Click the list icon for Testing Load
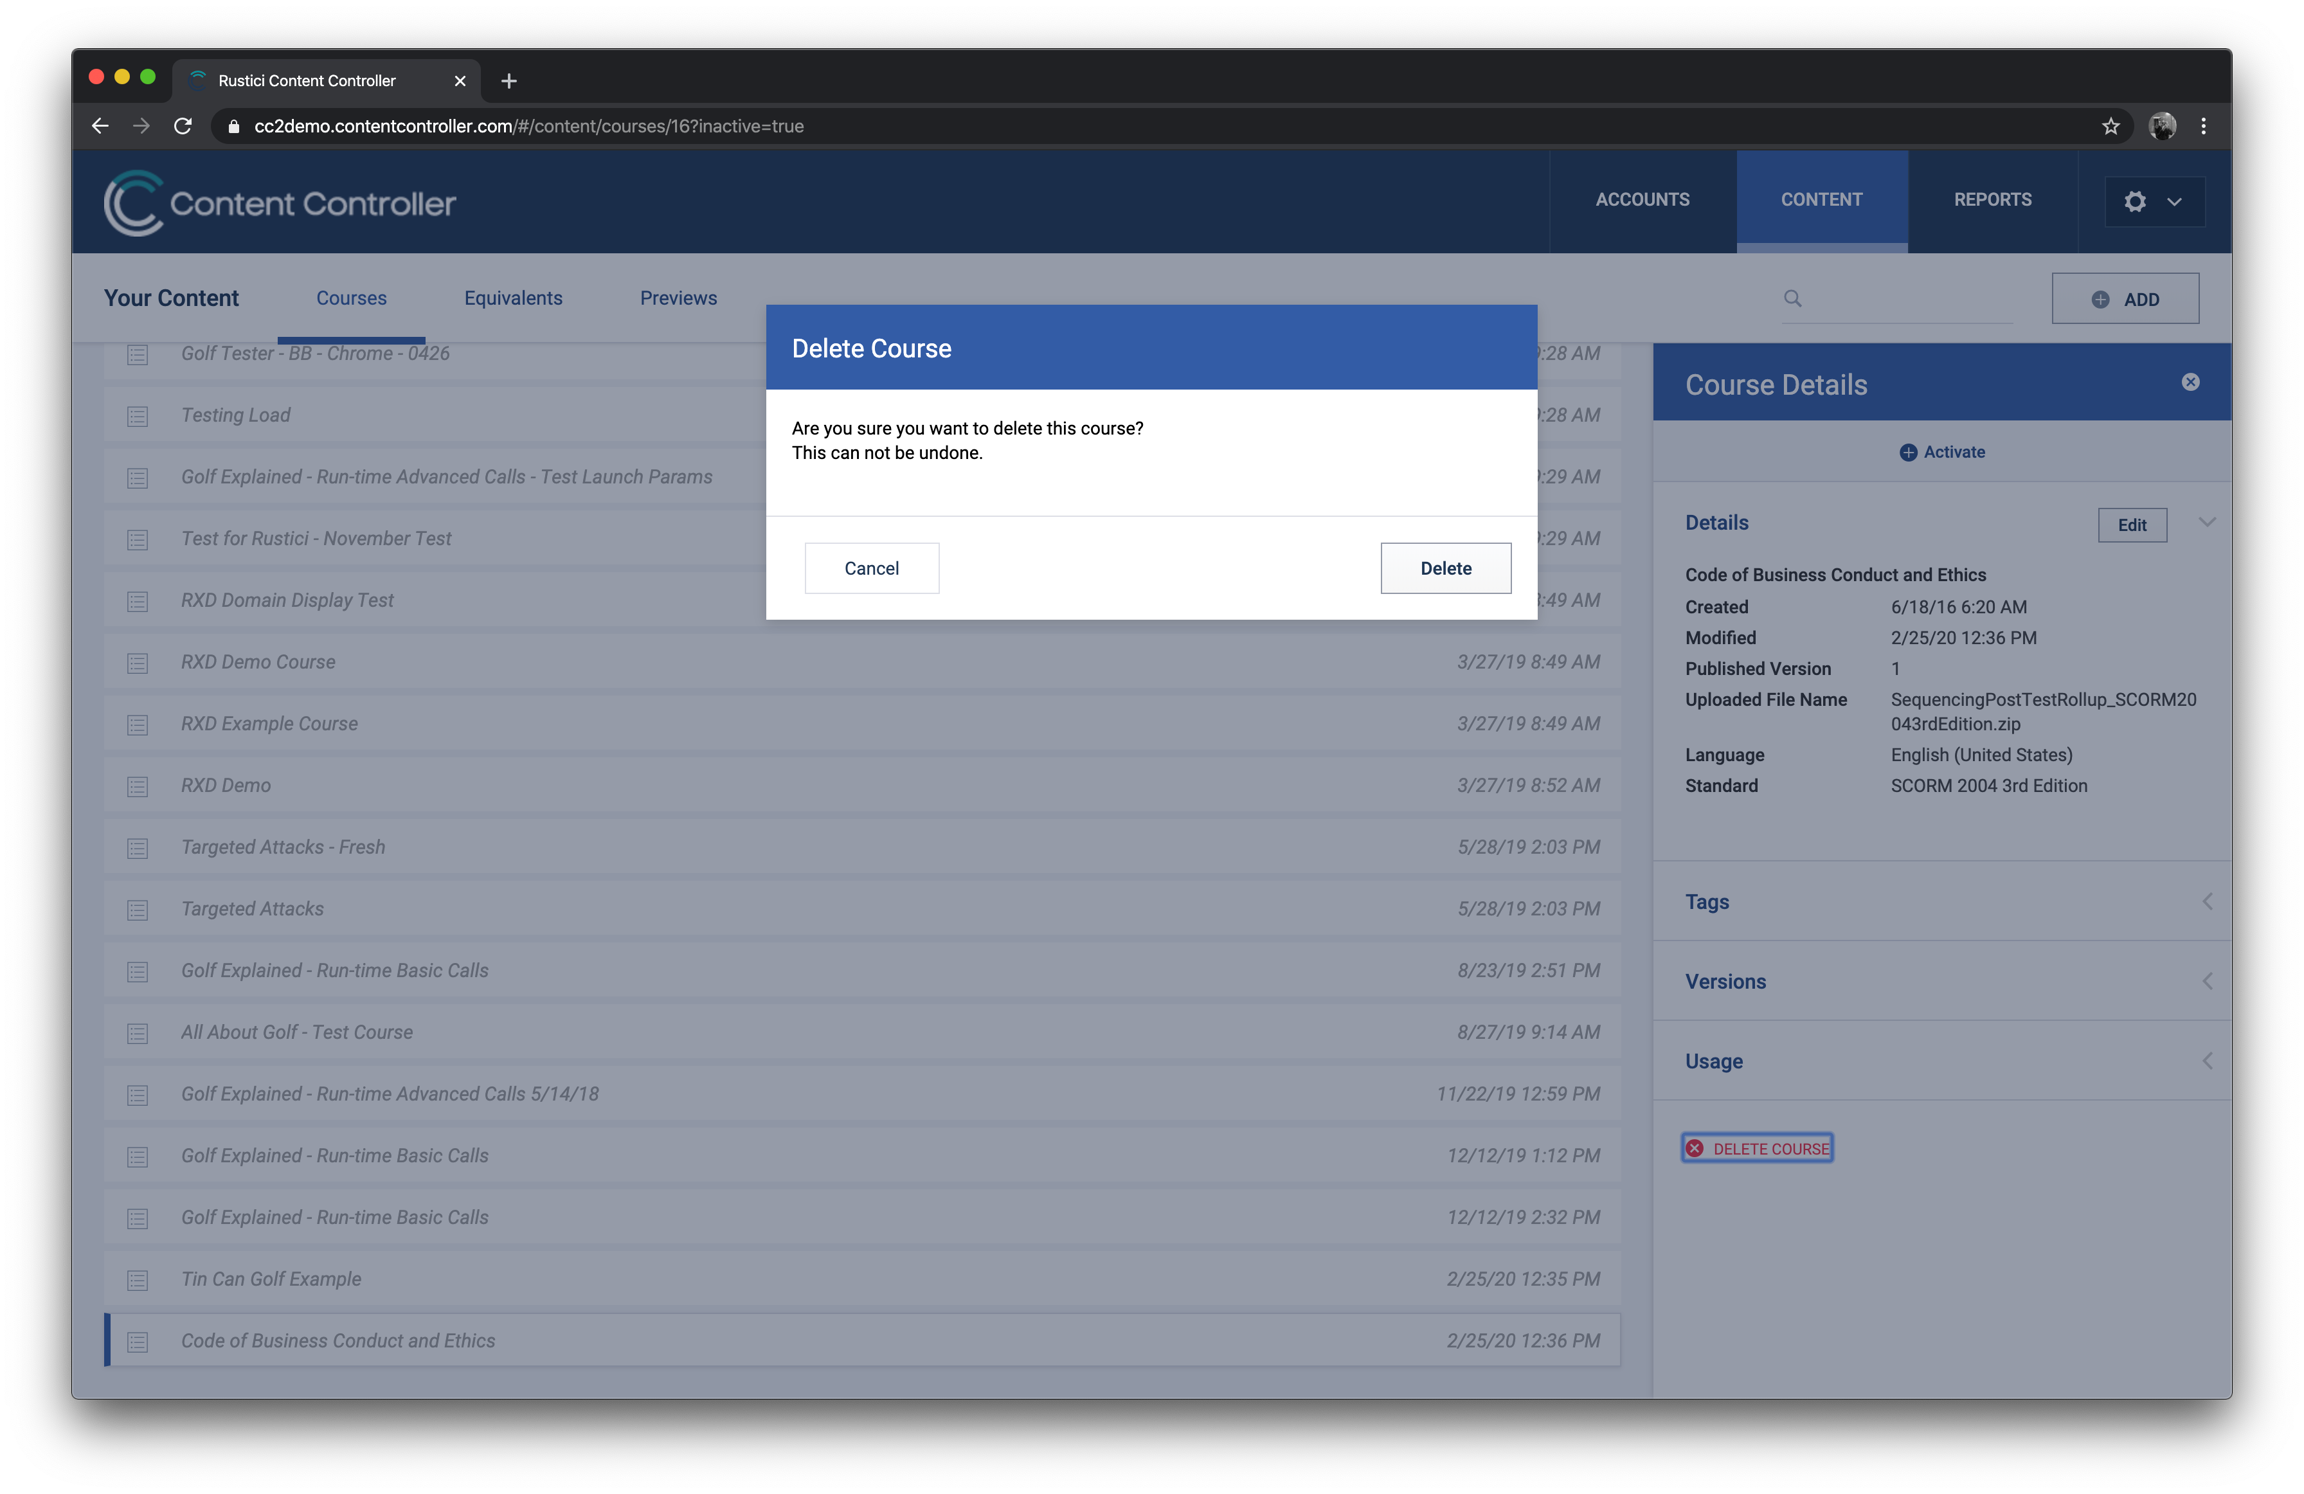This screenshot has height=1494, width=2304. pyautogui.click(x=138, y=416)
